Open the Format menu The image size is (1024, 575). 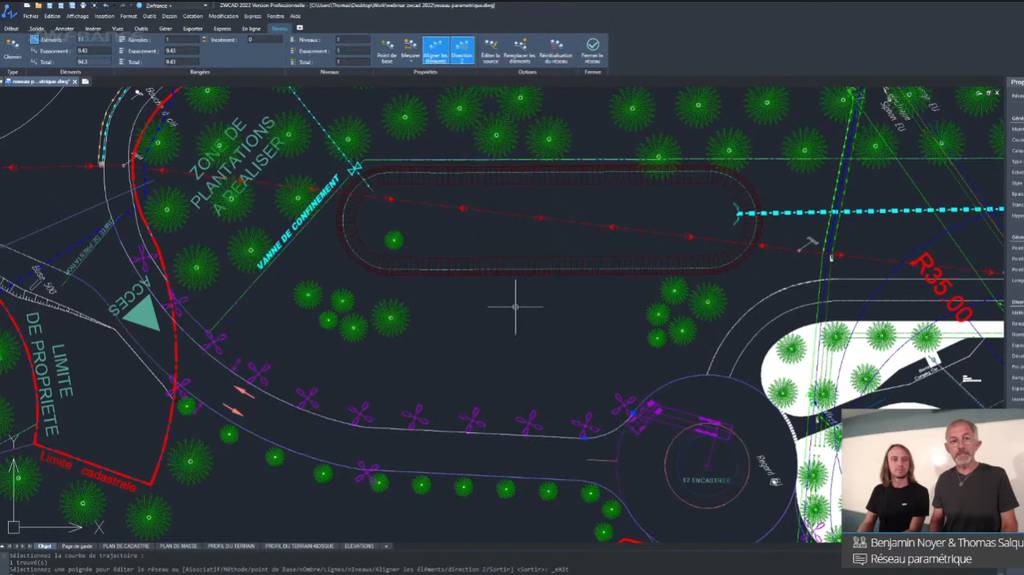[x=128, y=16]
